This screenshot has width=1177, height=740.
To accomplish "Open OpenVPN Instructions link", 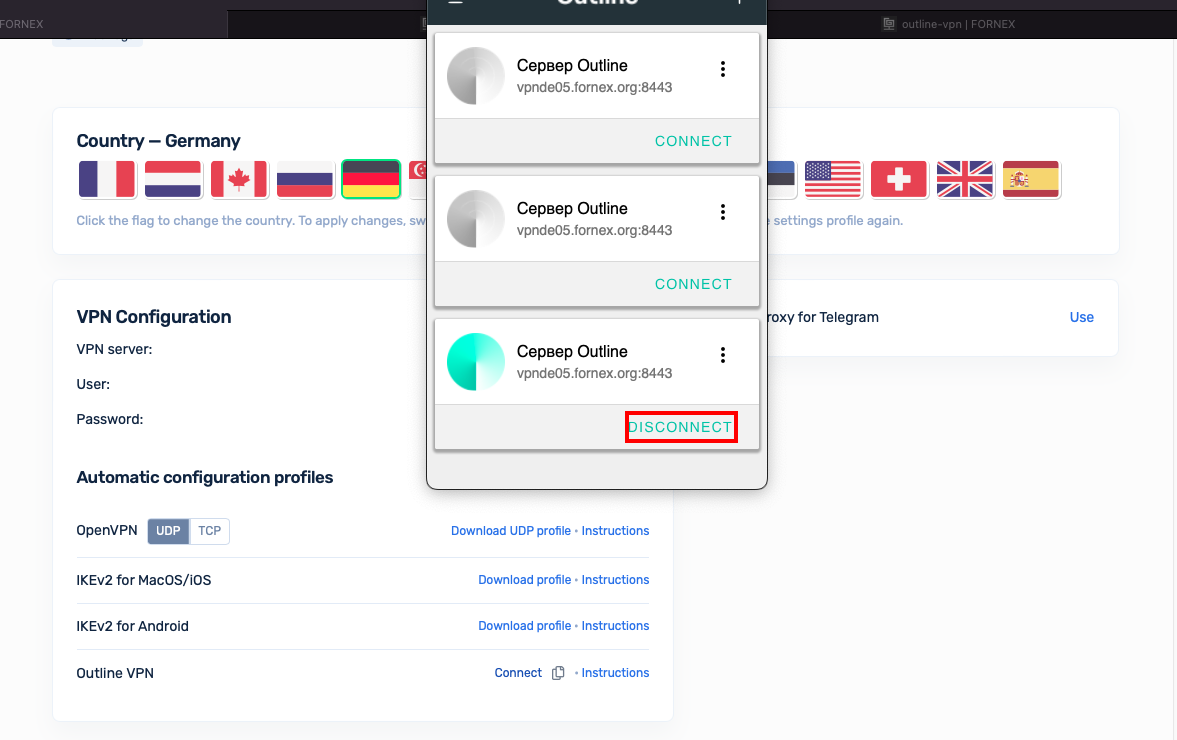I will pos(615,531).
